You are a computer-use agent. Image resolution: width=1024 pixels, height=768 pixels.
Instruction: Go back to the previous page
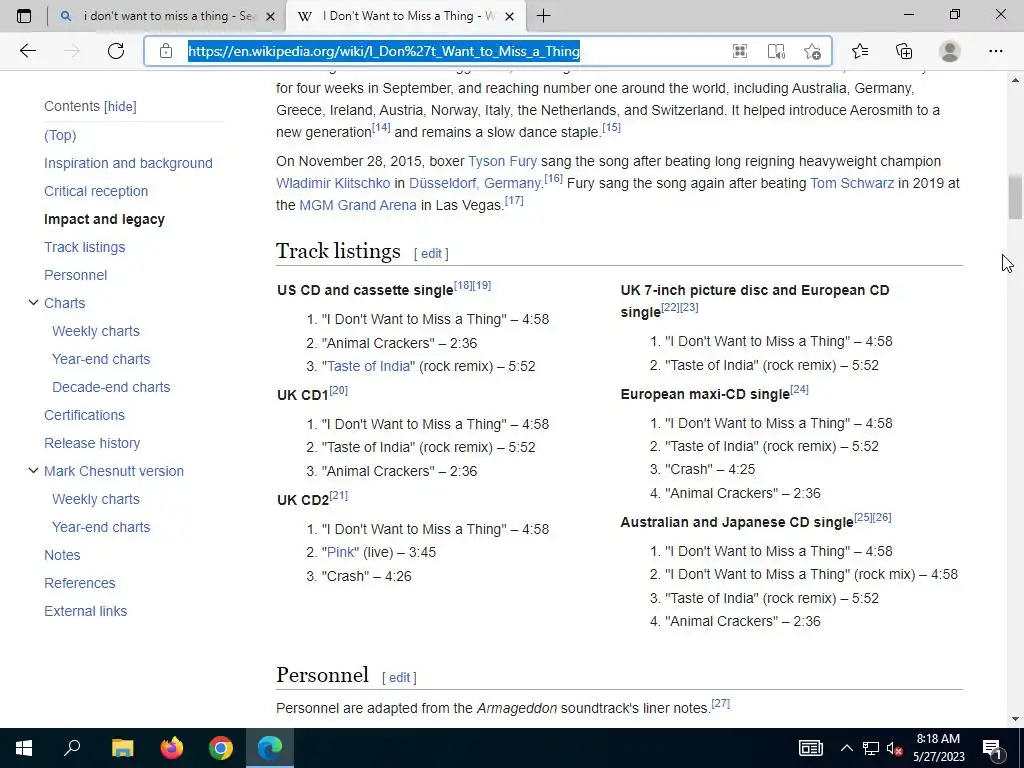coord(27,51)
